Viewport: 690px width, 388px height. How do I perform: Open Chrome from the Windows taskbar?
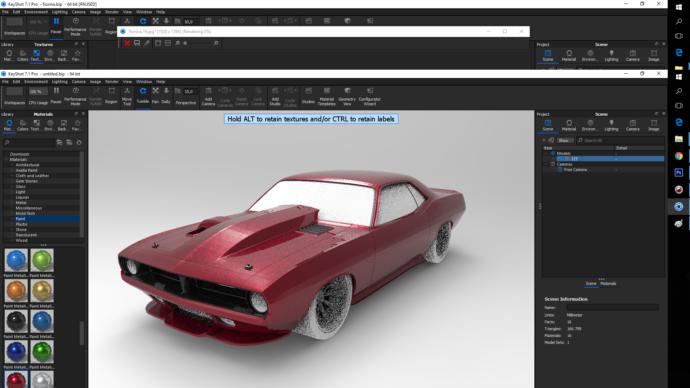point(679,156)
